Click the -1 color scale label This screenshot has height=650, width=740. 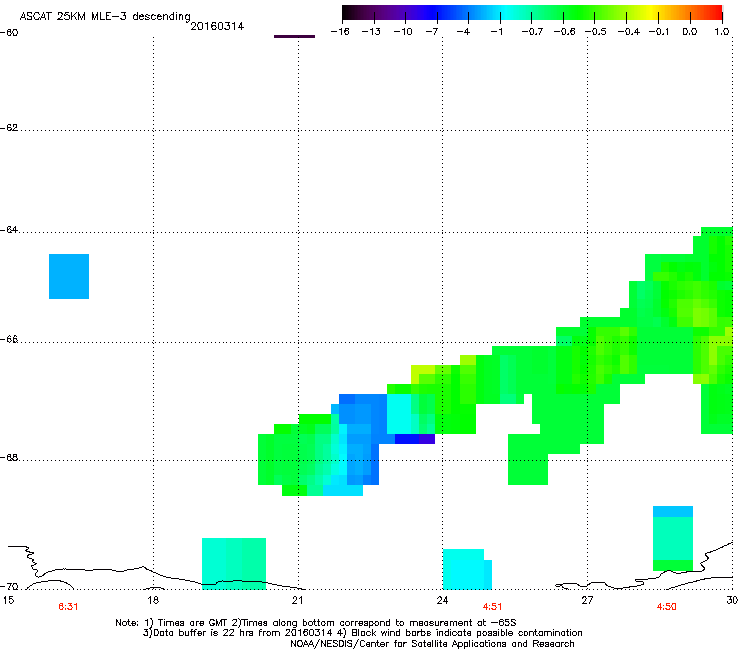tap(496, 32)
